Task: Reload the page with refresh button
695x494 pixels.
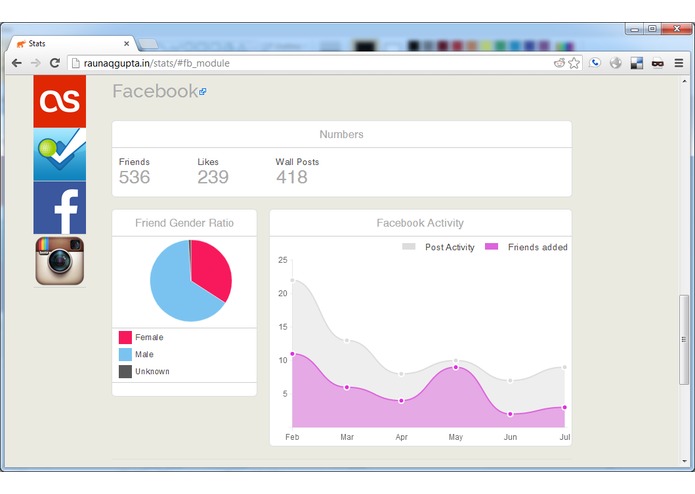Action: click(55, 63)
